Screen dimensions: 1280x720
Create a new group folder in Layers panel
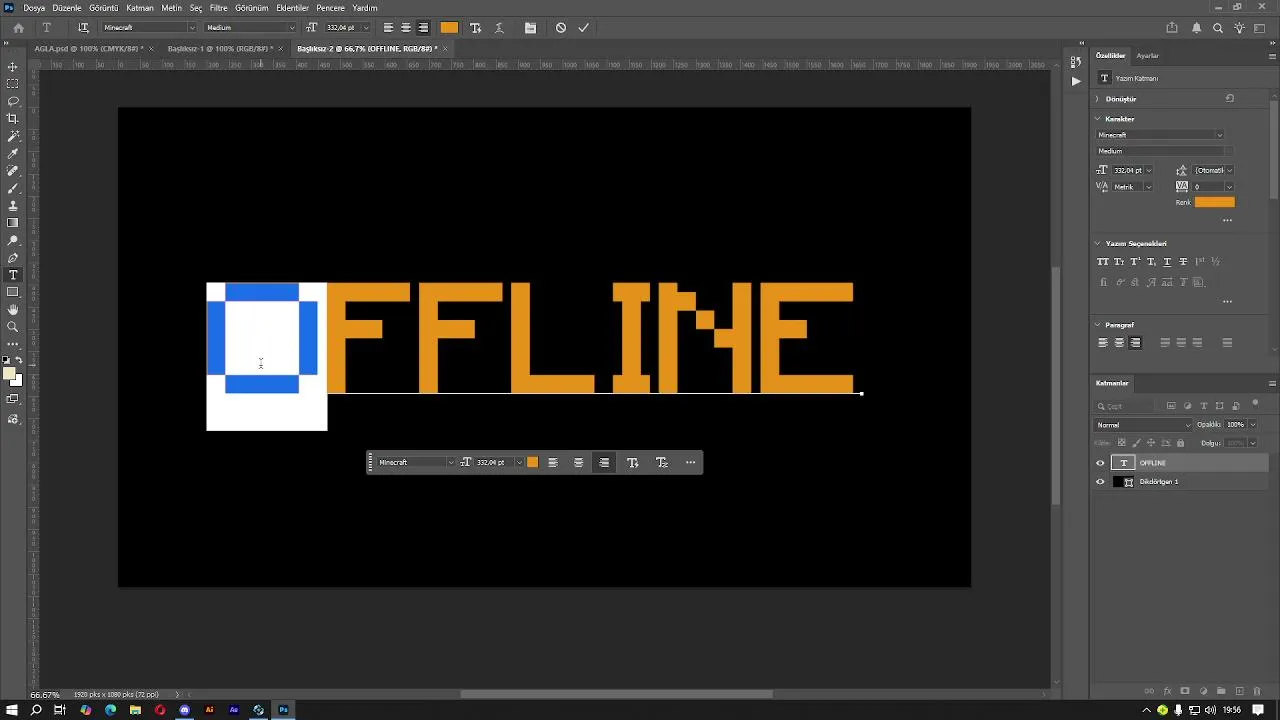pyautogui.click(x=1221, y=691)
